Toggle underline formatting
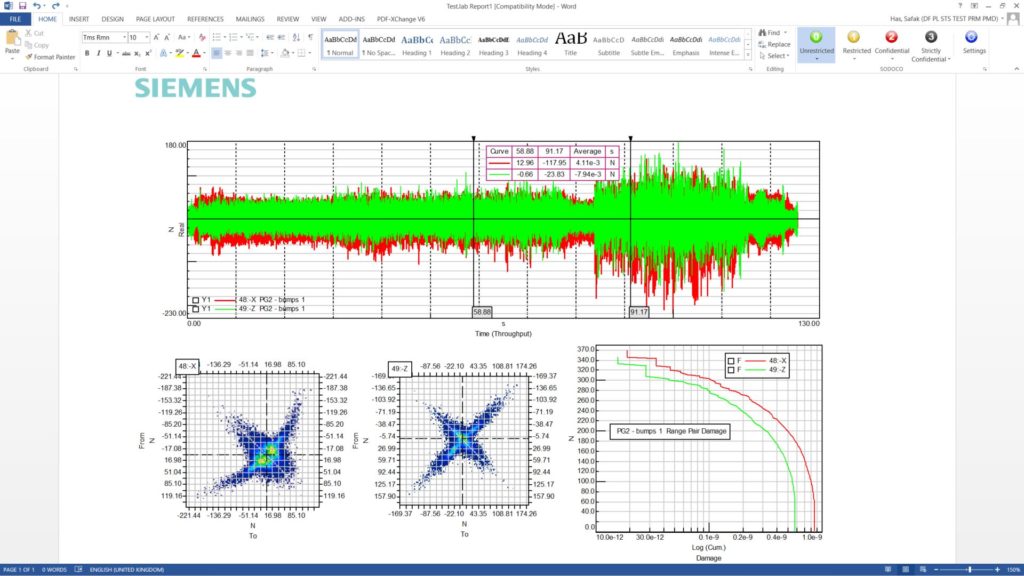1024x576 pixels. (109, 53)
